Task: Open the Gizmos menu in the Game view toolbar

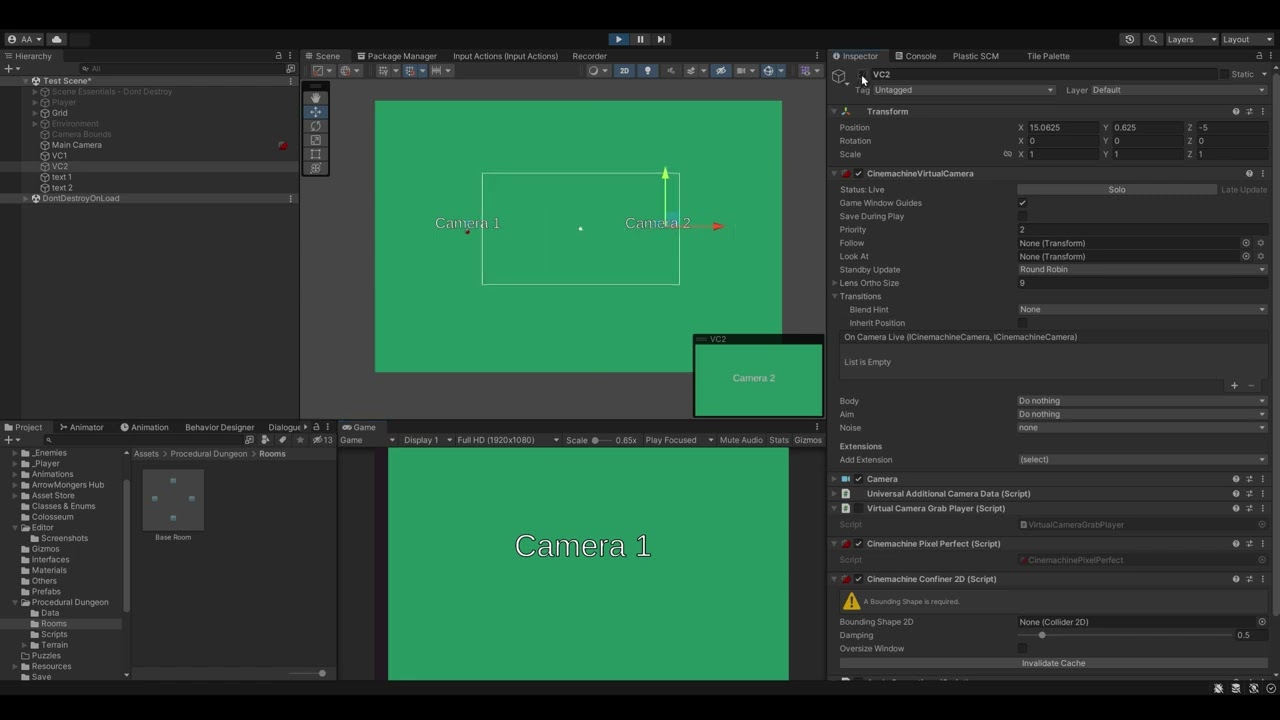Action: [x=806, y=440]
